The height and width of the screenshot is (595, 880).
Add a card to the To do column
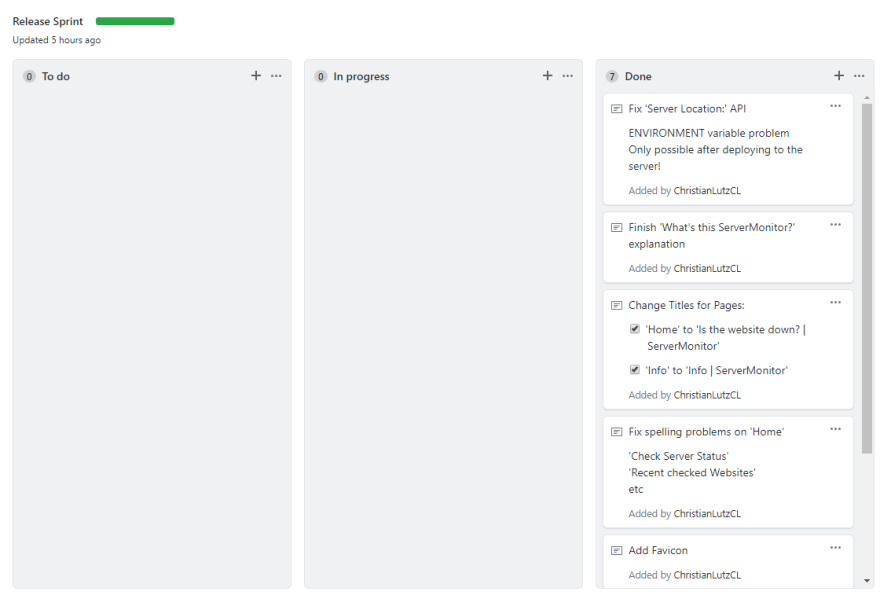(x=256, y=76)
